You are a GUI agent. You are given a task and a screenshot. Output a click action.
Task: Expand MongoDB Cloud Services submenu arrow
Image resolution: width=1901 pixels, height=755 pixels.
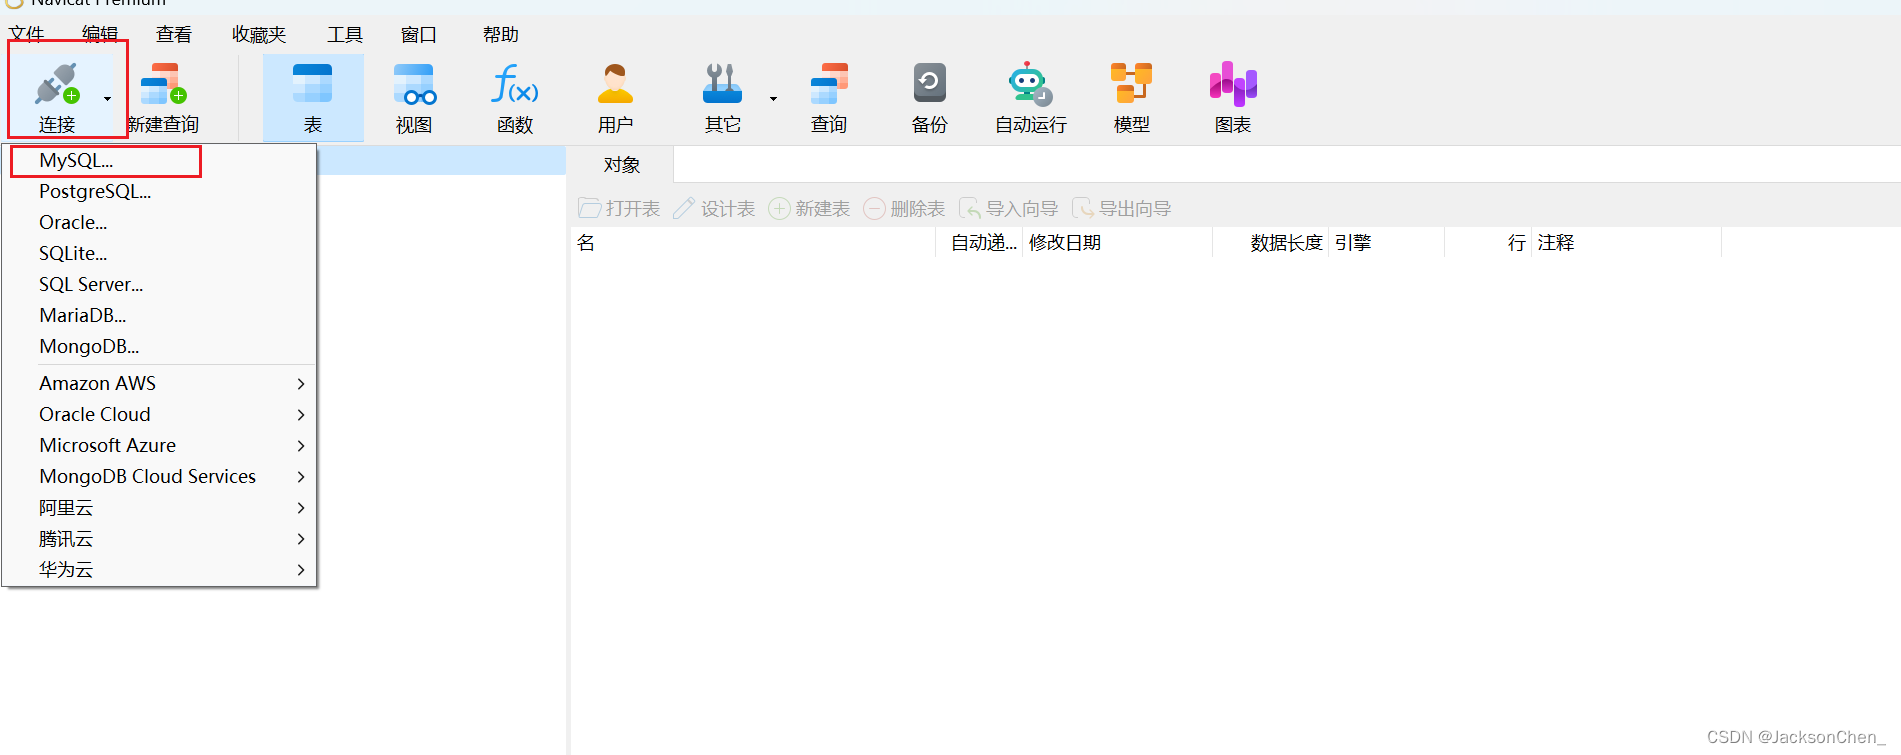301,477
